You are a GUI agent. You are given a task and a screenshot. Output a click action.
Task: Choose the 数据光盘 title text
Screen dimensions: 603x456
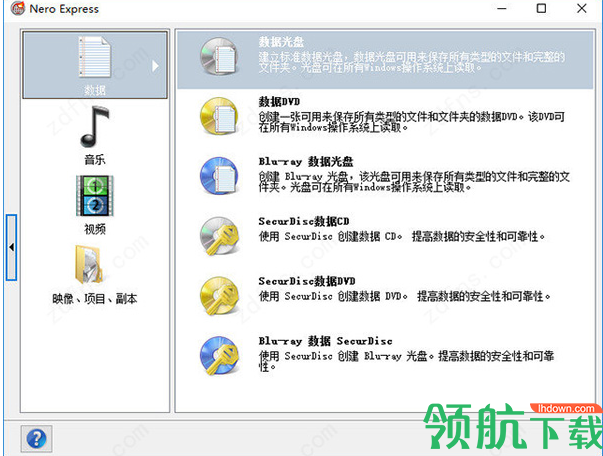click(x=281, y=42)
